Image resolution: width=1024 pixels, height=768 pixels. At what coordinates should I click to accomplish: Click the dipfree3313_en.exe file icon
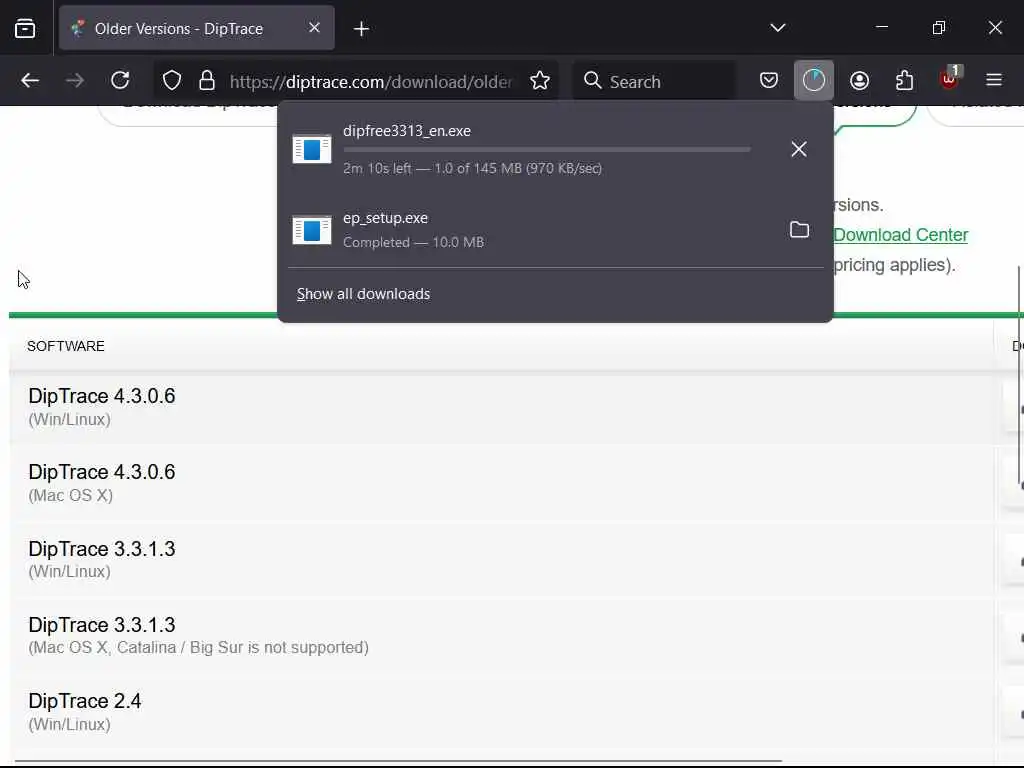pos(312,149)
